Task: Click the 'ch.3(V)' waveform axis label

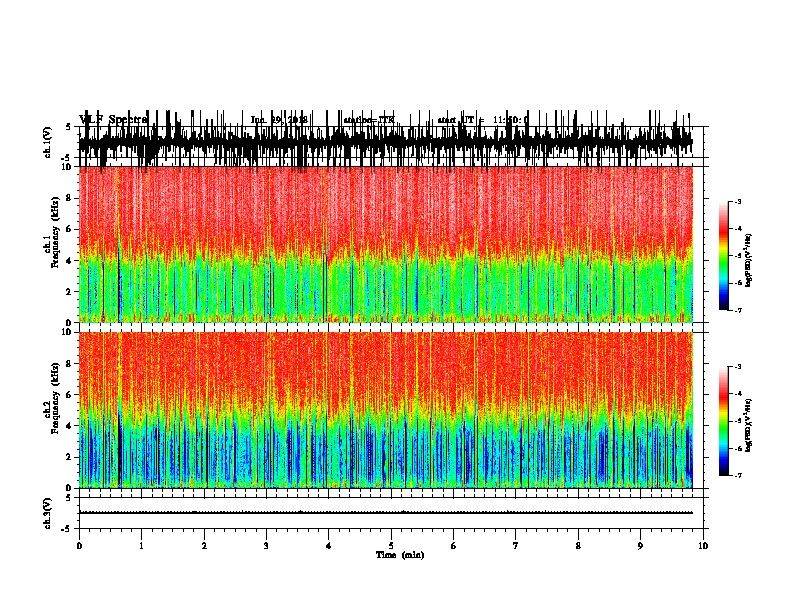Action: (x=47, y=513)
